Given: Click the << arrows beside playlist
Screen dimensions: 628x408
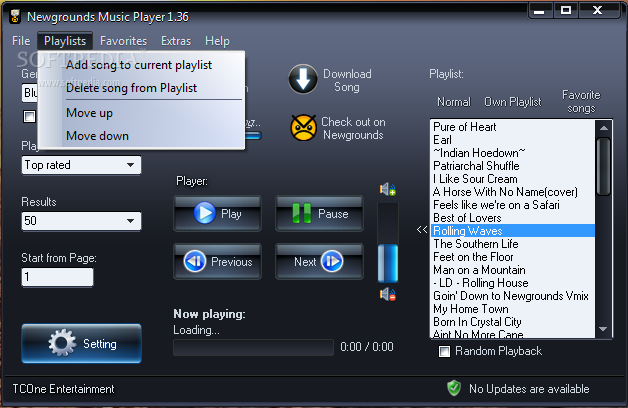Looking at the screenshot, I should 422,230.
